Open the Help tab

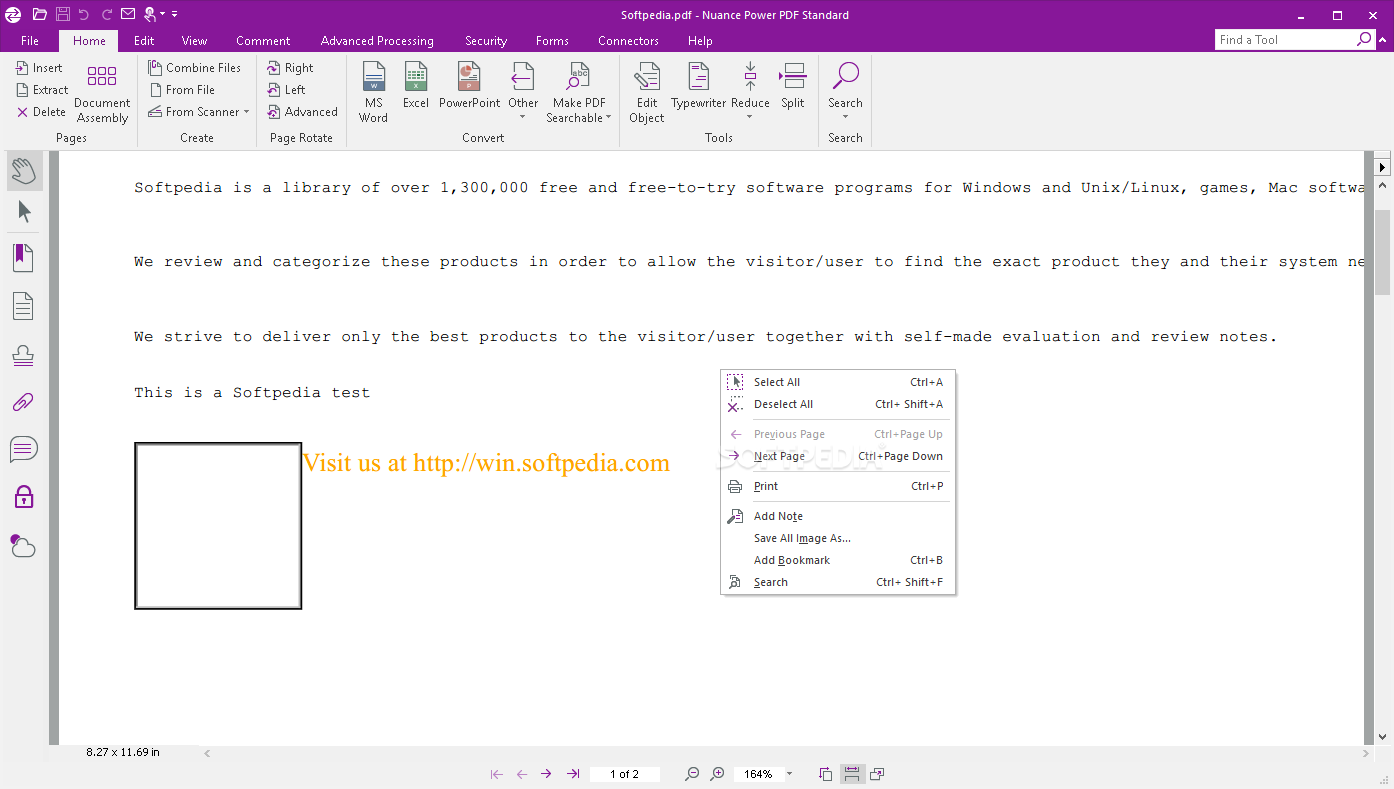[x=700, y=41]
